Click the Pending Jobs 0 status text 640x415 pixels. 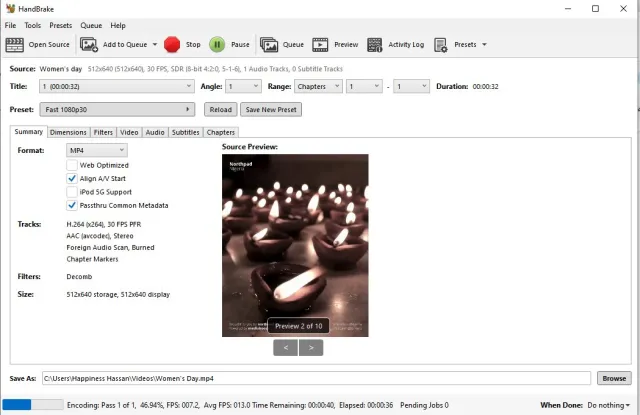click(424, 405)
